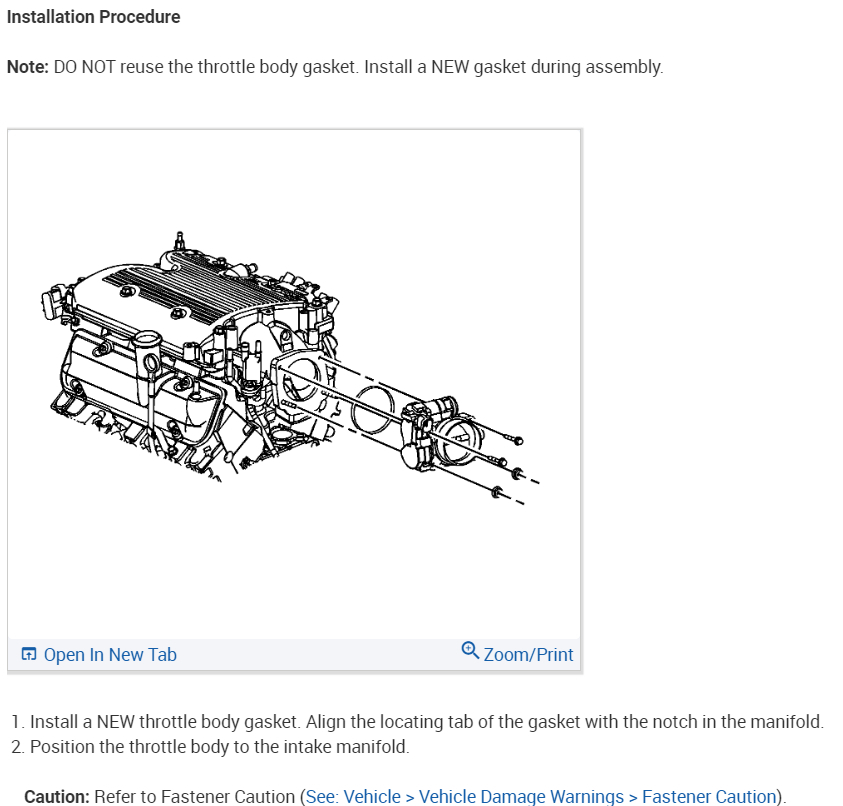Open the diagram via Open In New Tab
This screenshot has width=843, height=806.
click(110, 654)
